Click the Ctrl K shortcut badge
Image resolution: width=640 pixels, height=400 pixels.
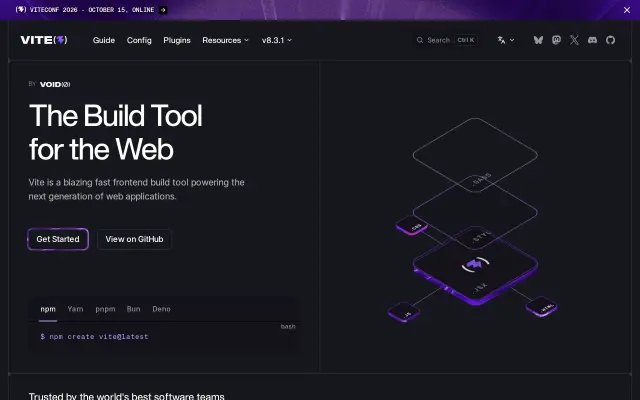(x=466, y=40)
